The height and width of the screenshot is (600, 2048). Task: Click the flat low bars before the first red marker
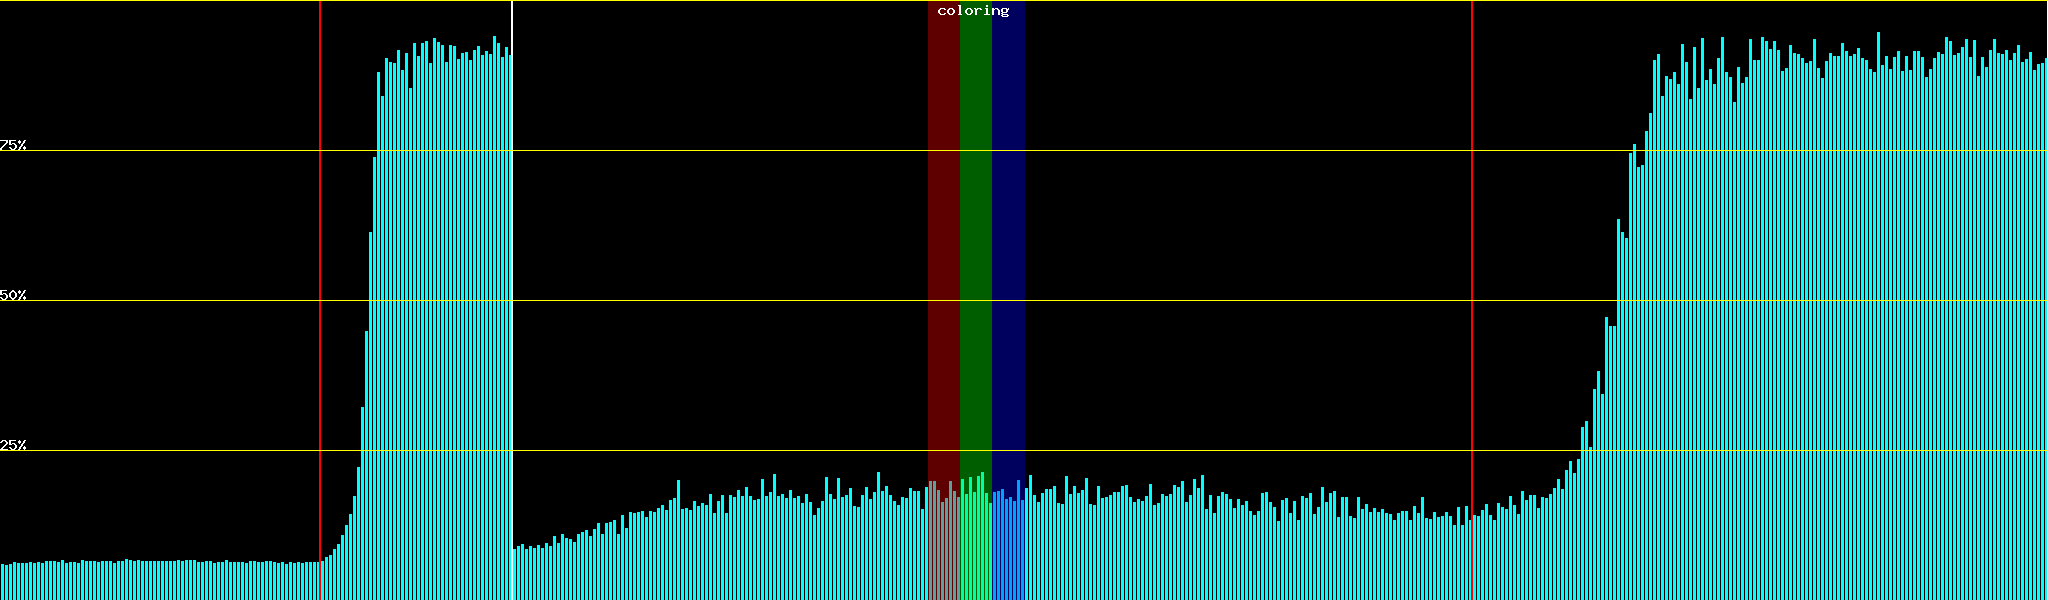point(160,580)
